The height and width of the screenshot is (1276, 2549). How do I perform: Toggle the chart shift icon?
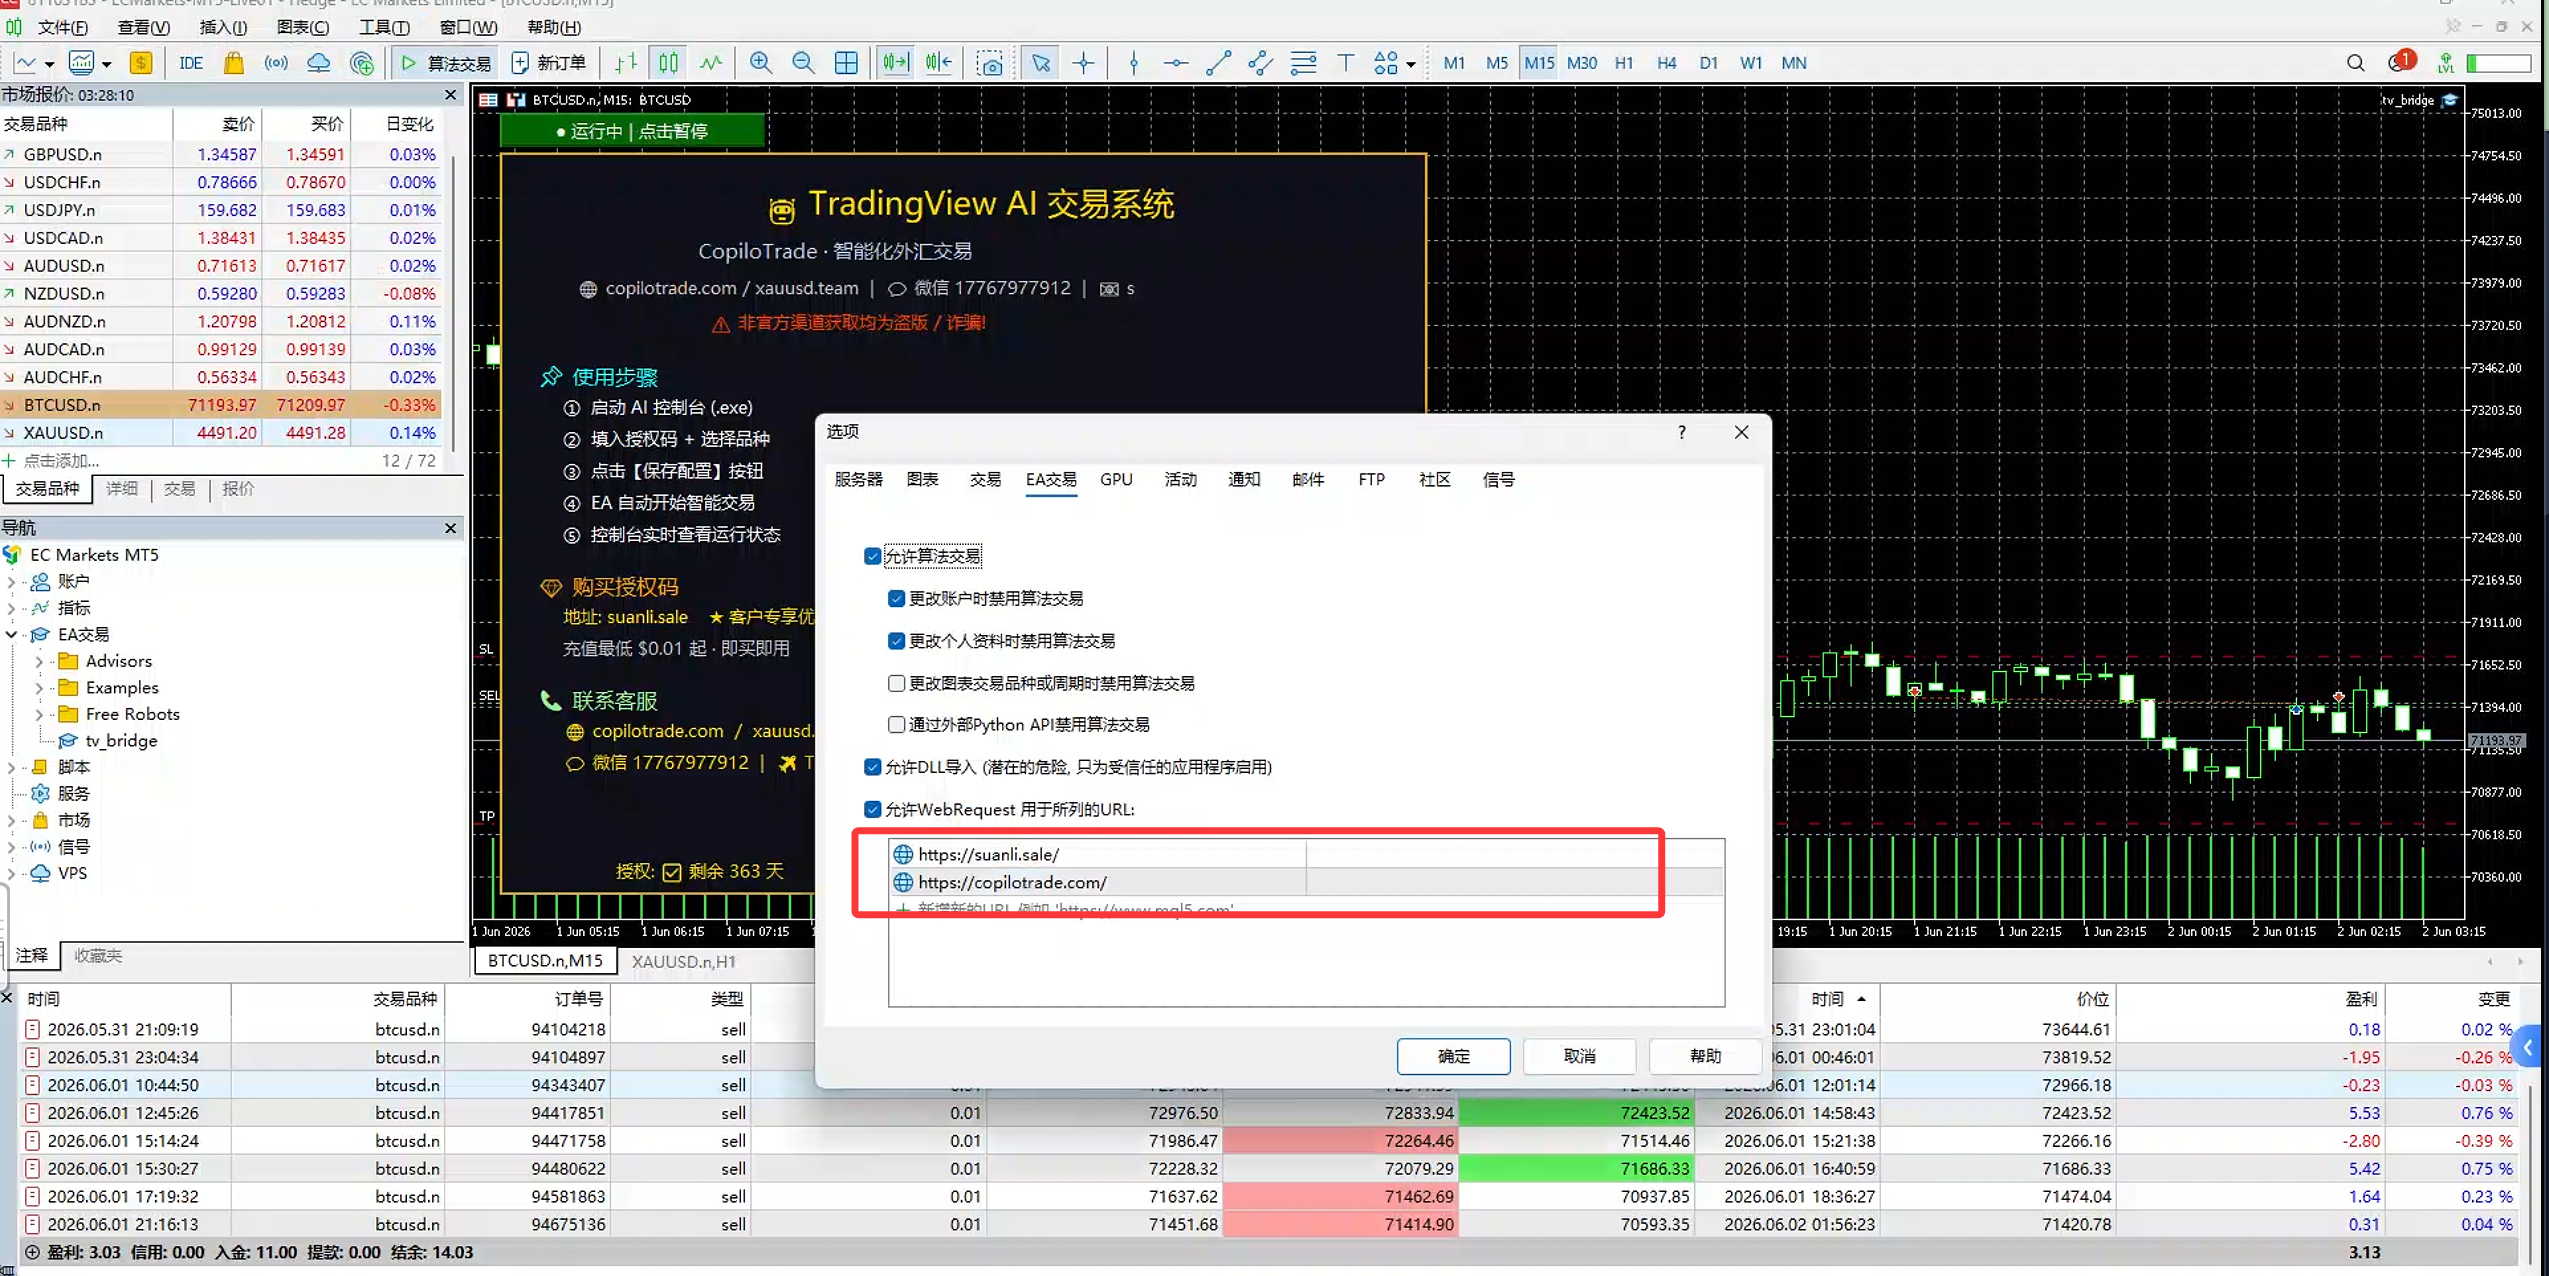click(938, 63)
